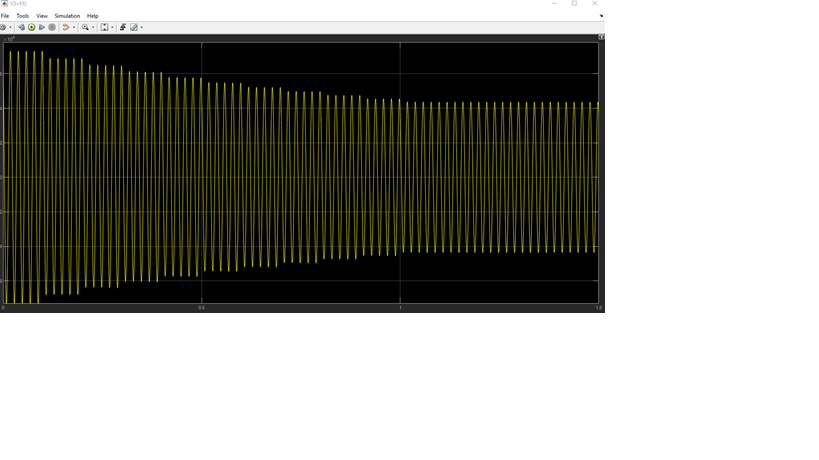The width and height of the screenshot is (819, 460).
Task: Open the File menu
Action: (5, 16)
